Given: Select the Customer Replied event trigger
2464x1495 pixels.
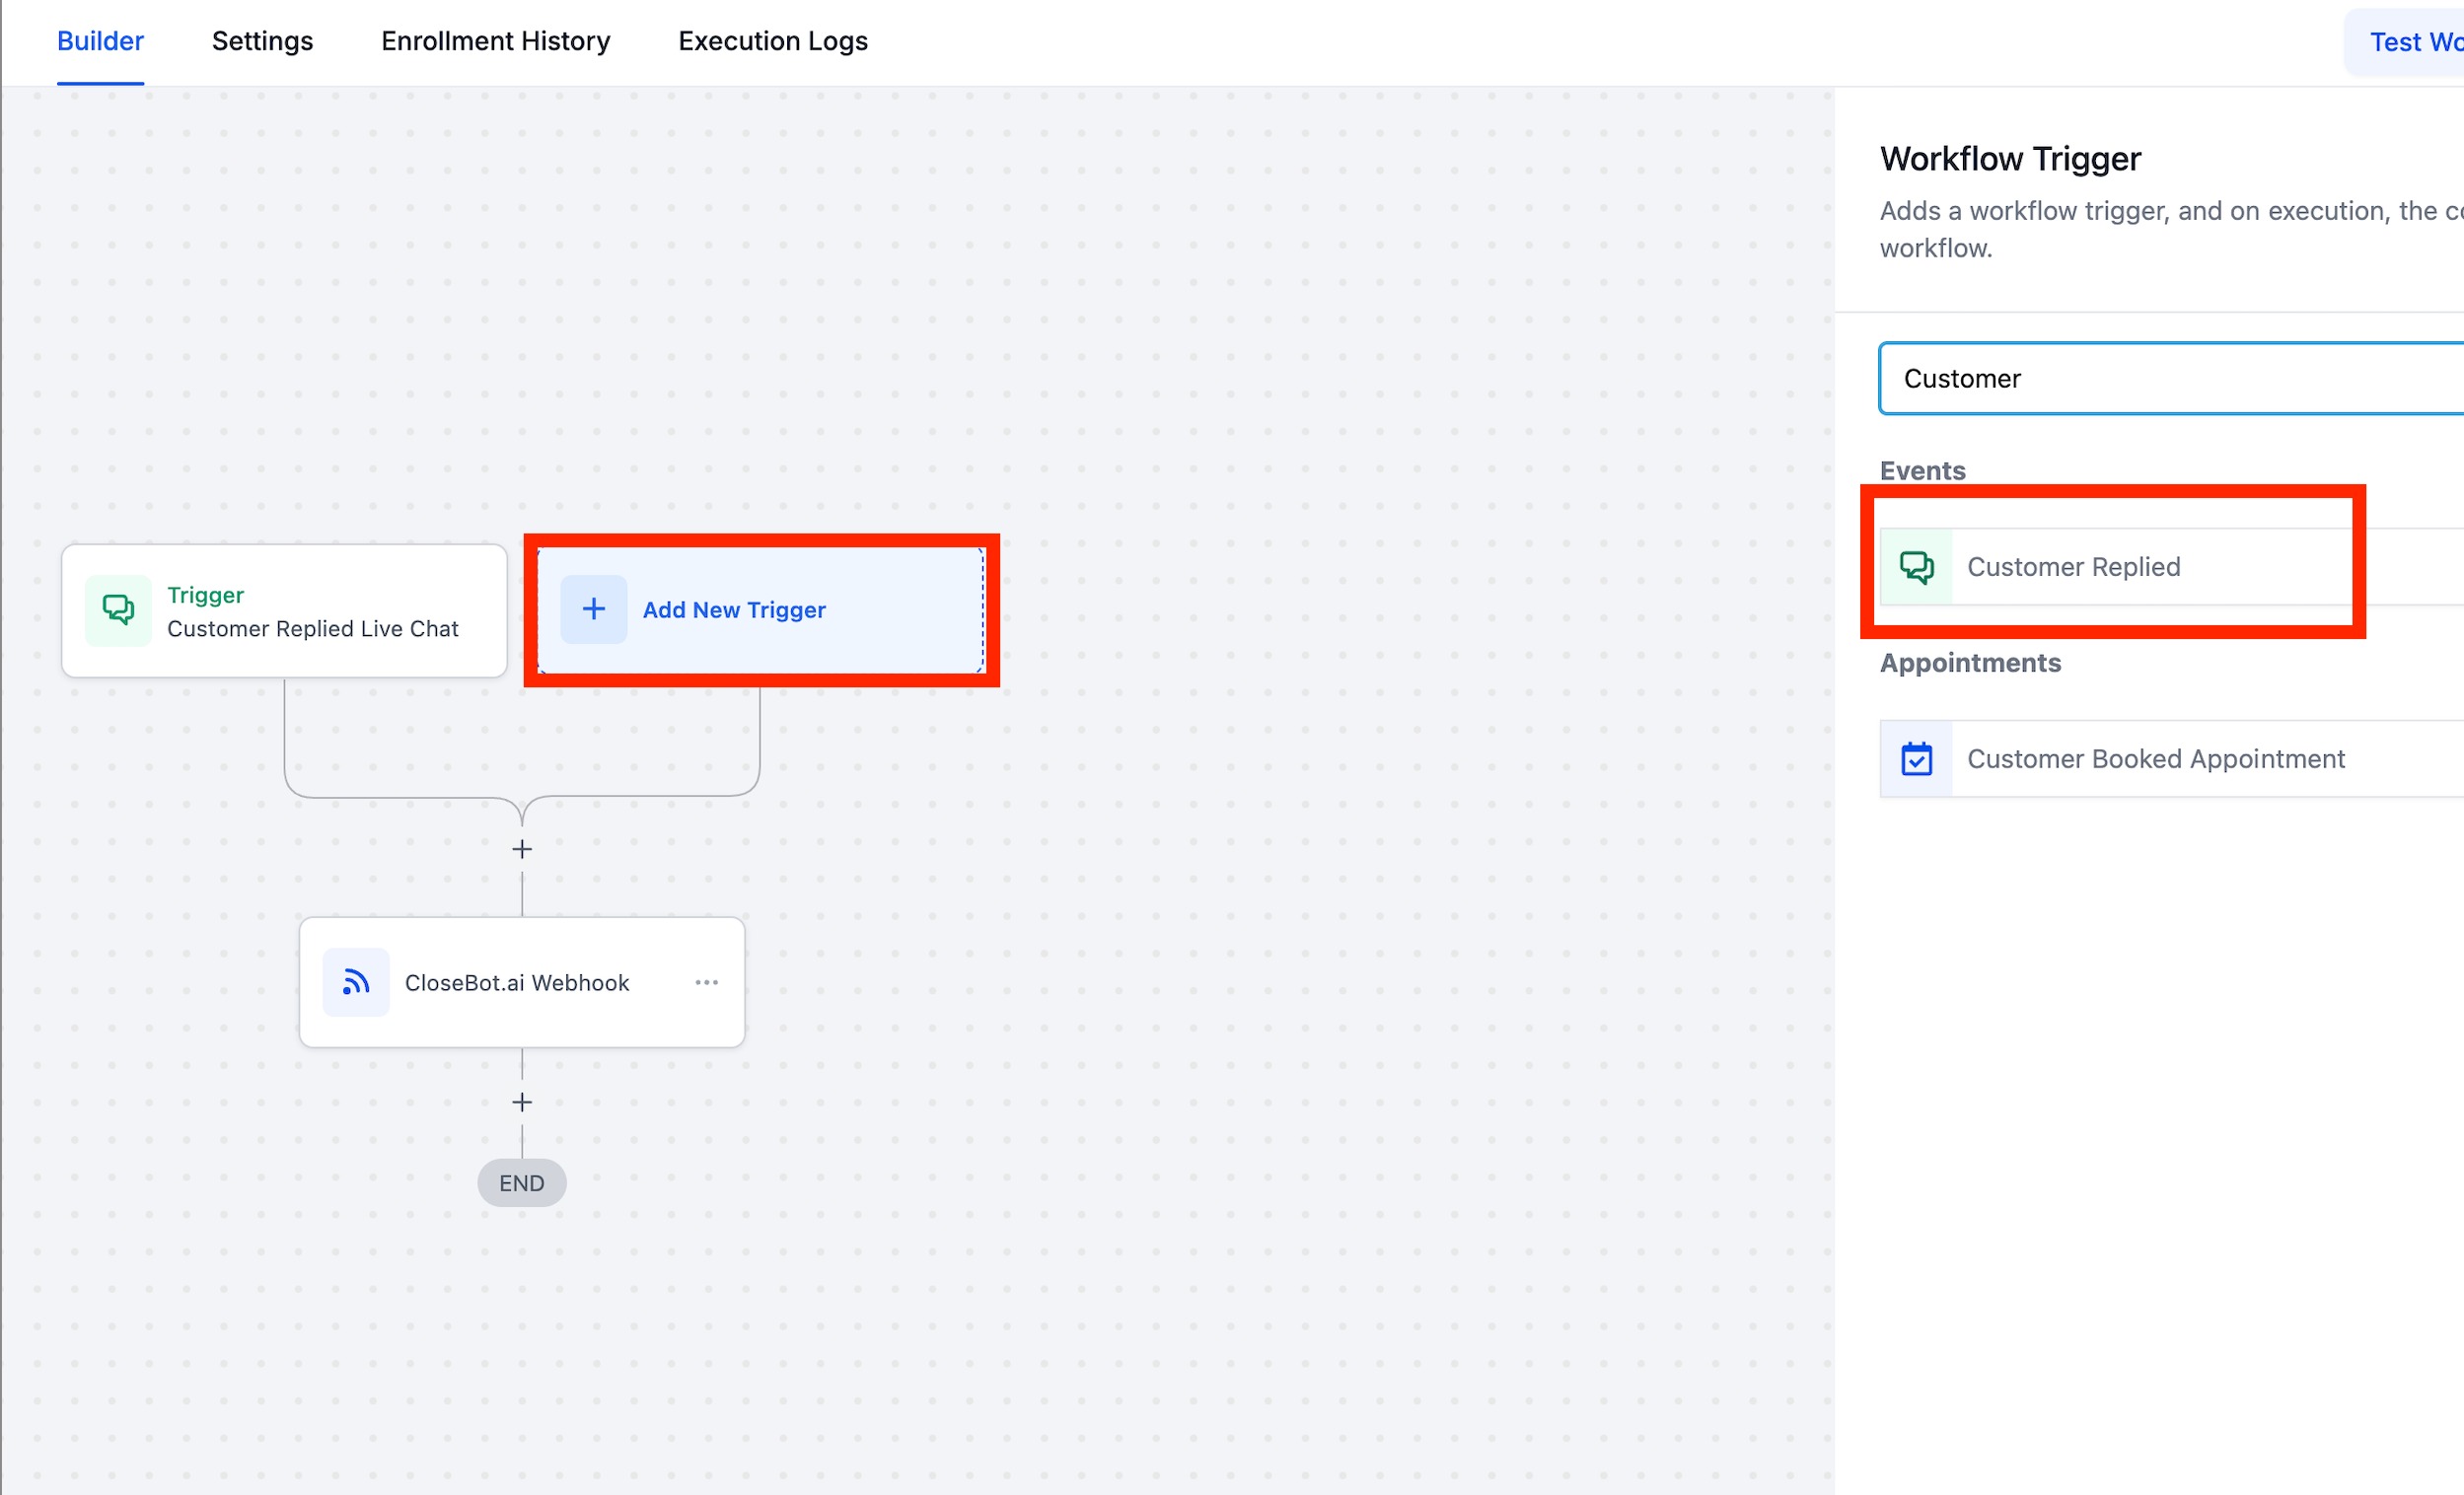Looking at the screenshot, I should coord(2074,567).
